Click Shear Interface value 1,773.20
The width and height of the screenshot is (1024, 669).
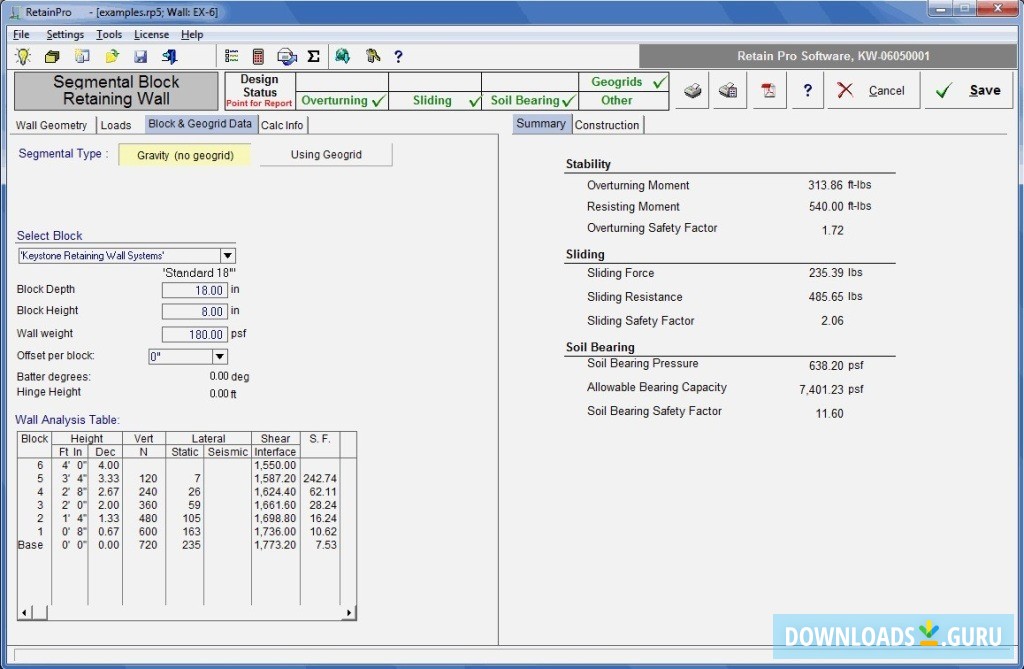click(275, 545)
